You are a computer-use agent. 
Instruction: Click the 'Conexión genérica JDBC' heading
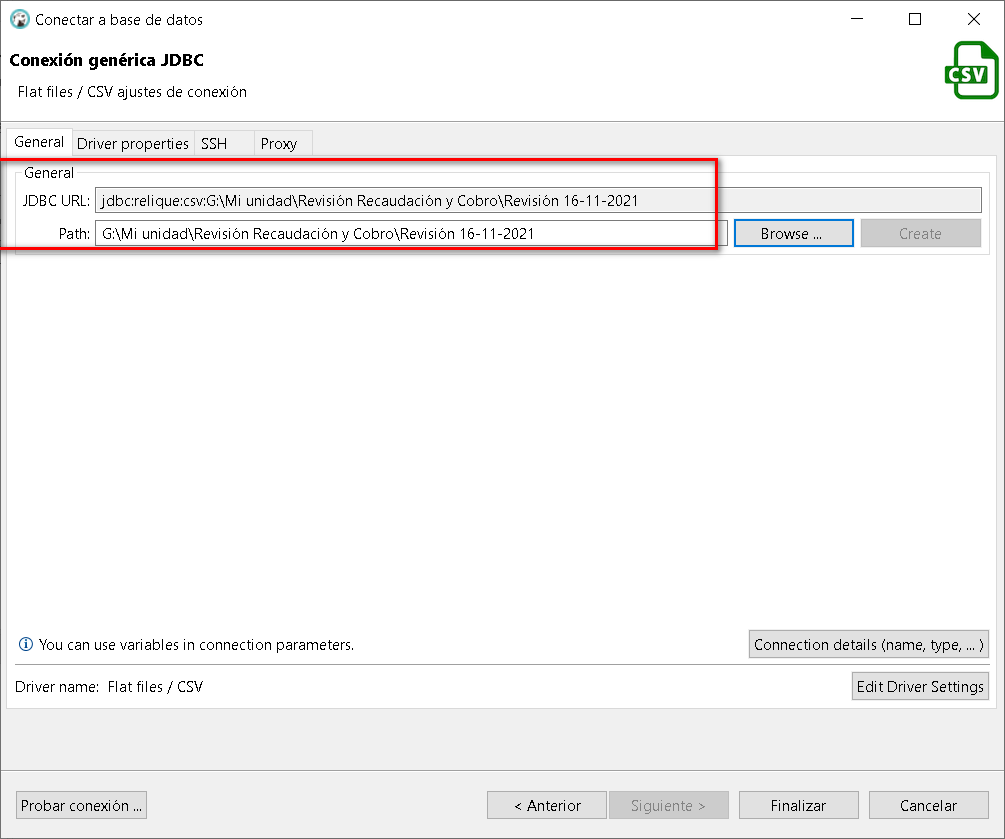pyautogui.click(x=106, y=60)
